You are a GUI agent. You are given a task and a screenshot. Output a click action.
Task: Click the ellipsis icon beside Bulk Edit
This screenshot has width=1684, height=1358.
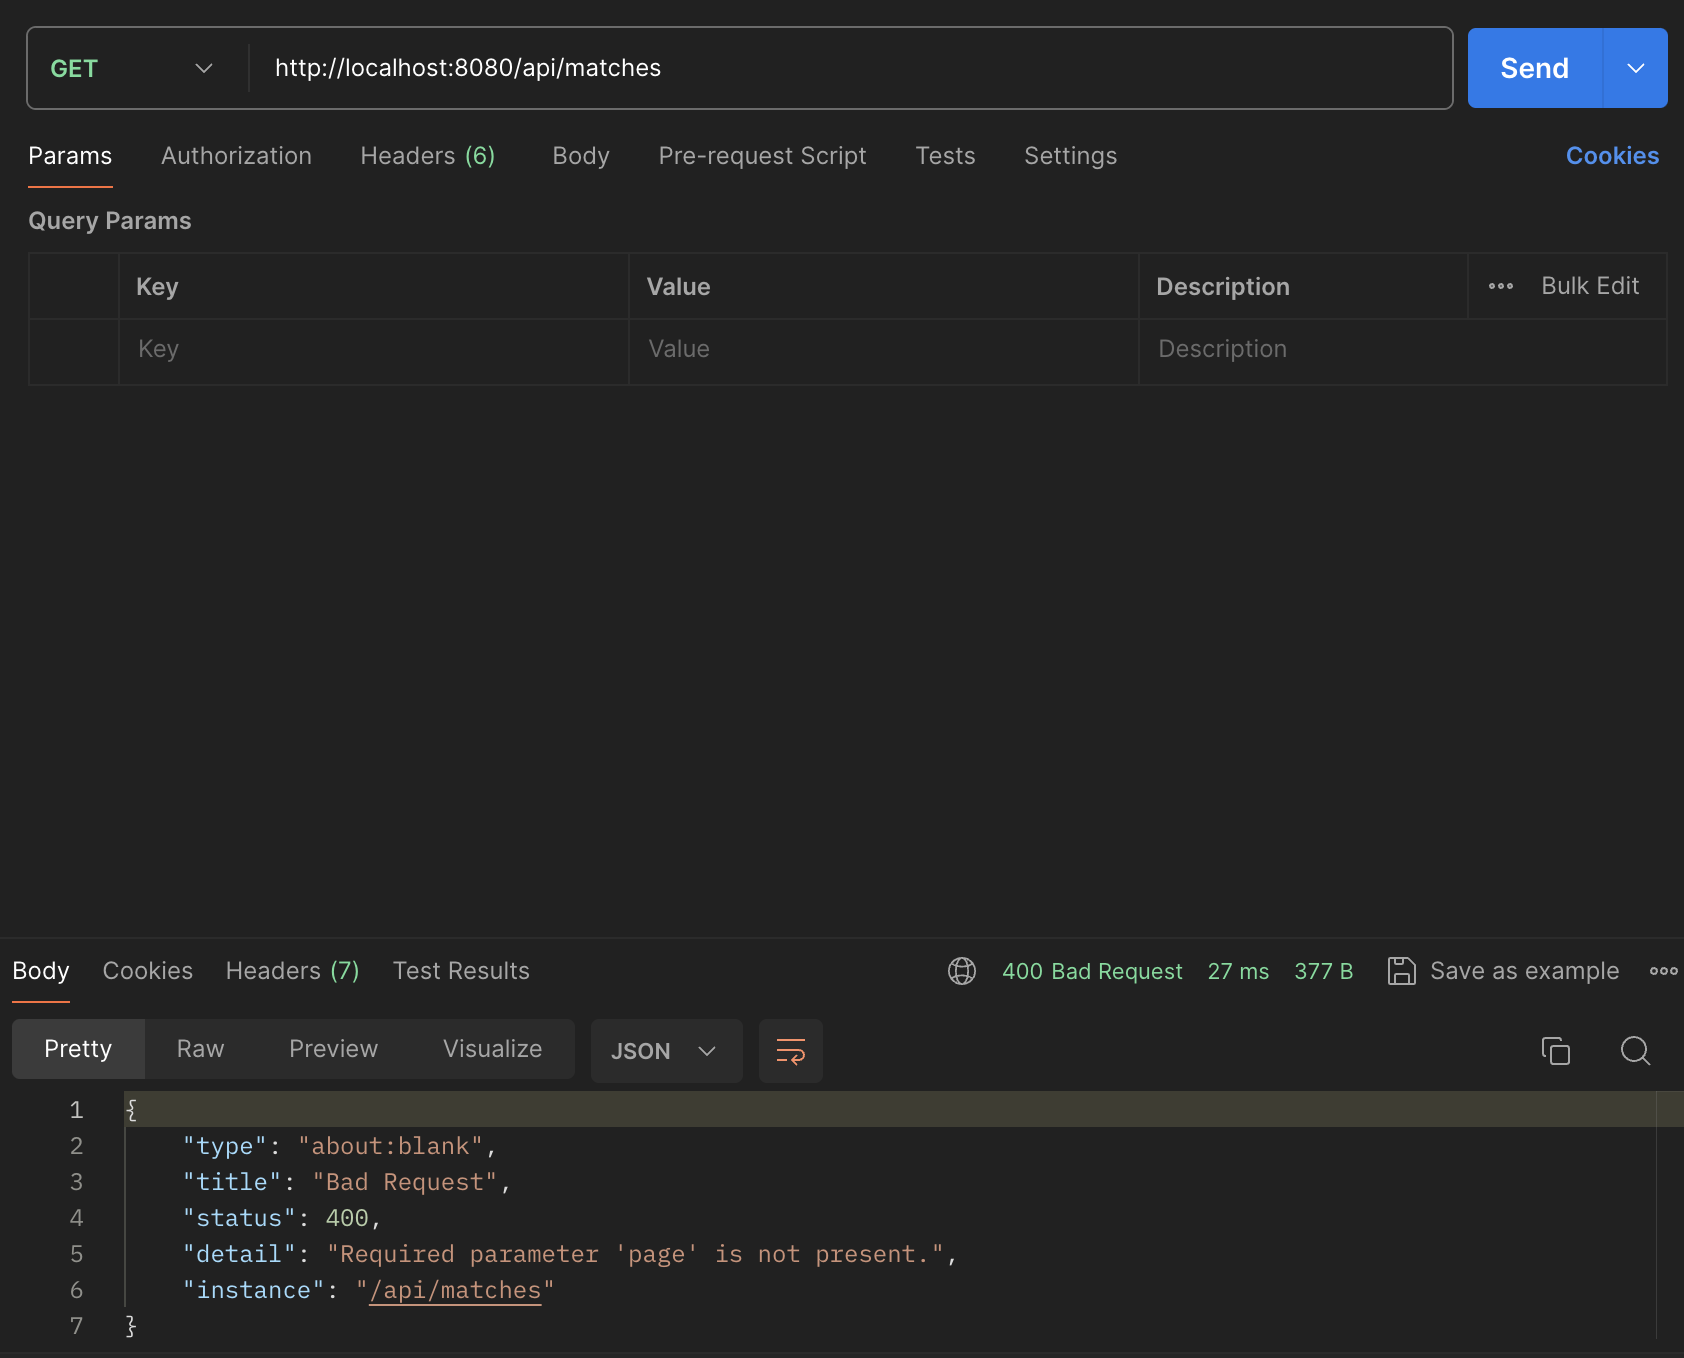(x=1500, y=286)
